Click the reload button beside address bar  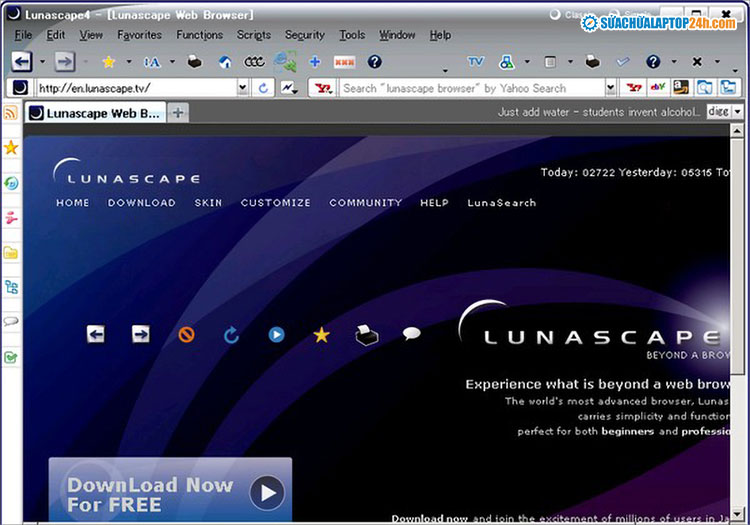pos(263,88)
